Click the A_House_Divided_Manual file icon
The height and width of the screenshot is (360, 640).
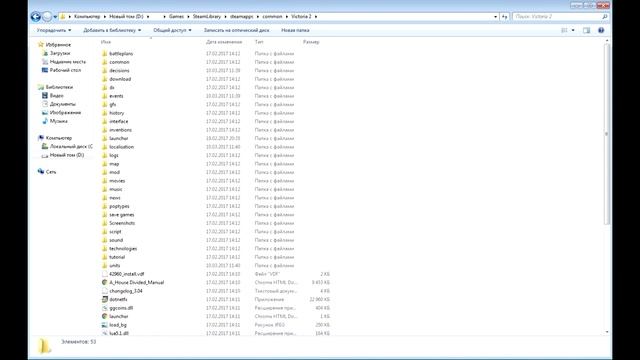[104, 282]
